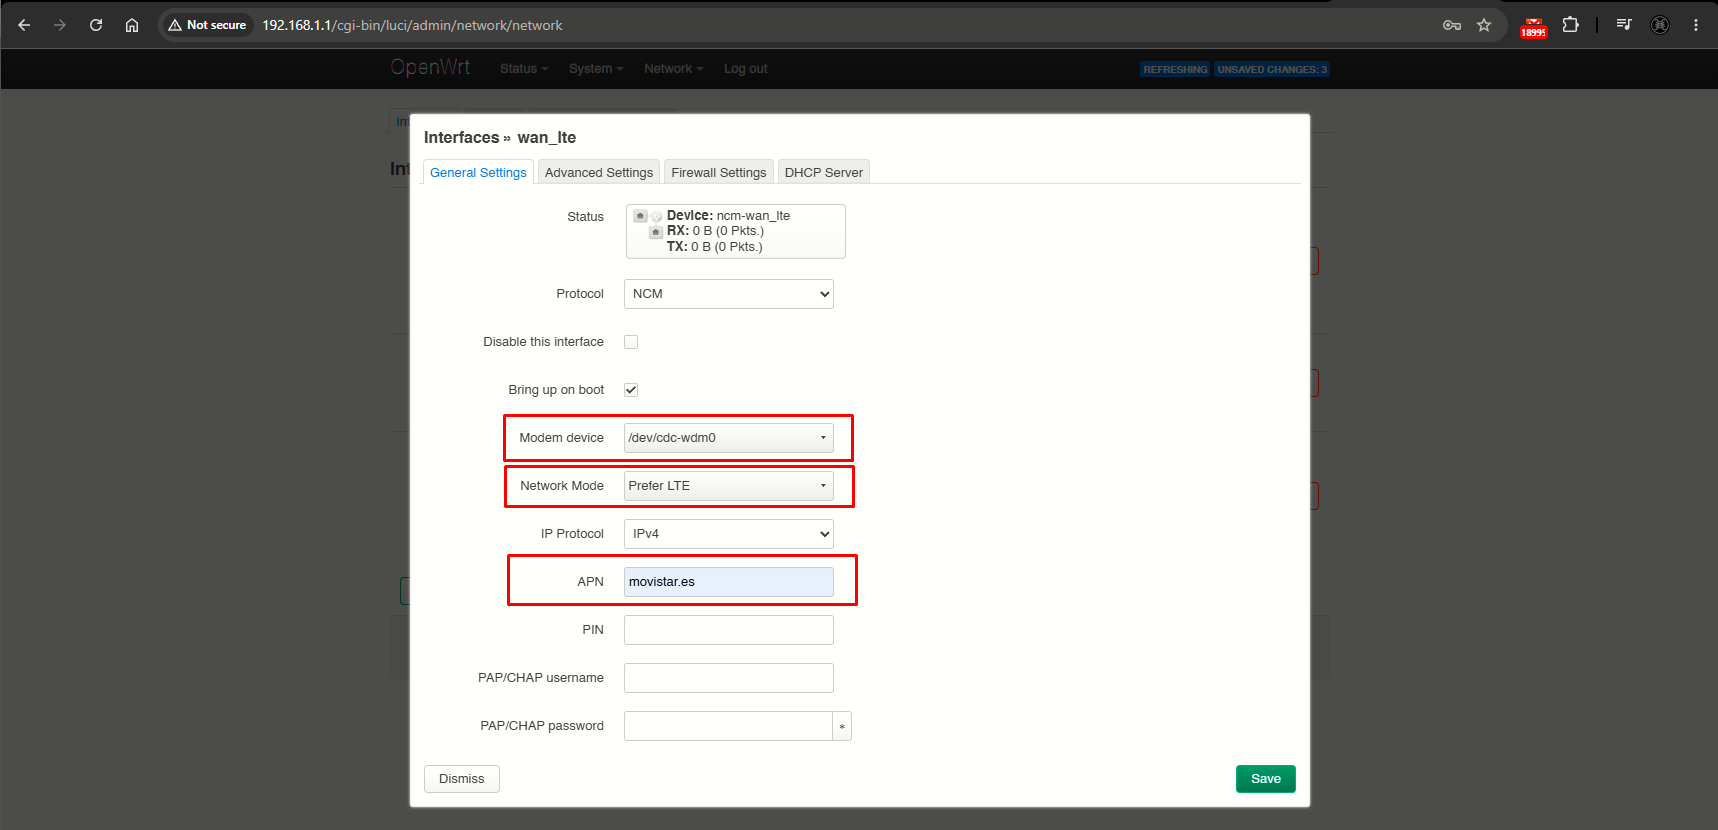
Task: Click the PAP/CHAP username field
Action: point(729,678)
